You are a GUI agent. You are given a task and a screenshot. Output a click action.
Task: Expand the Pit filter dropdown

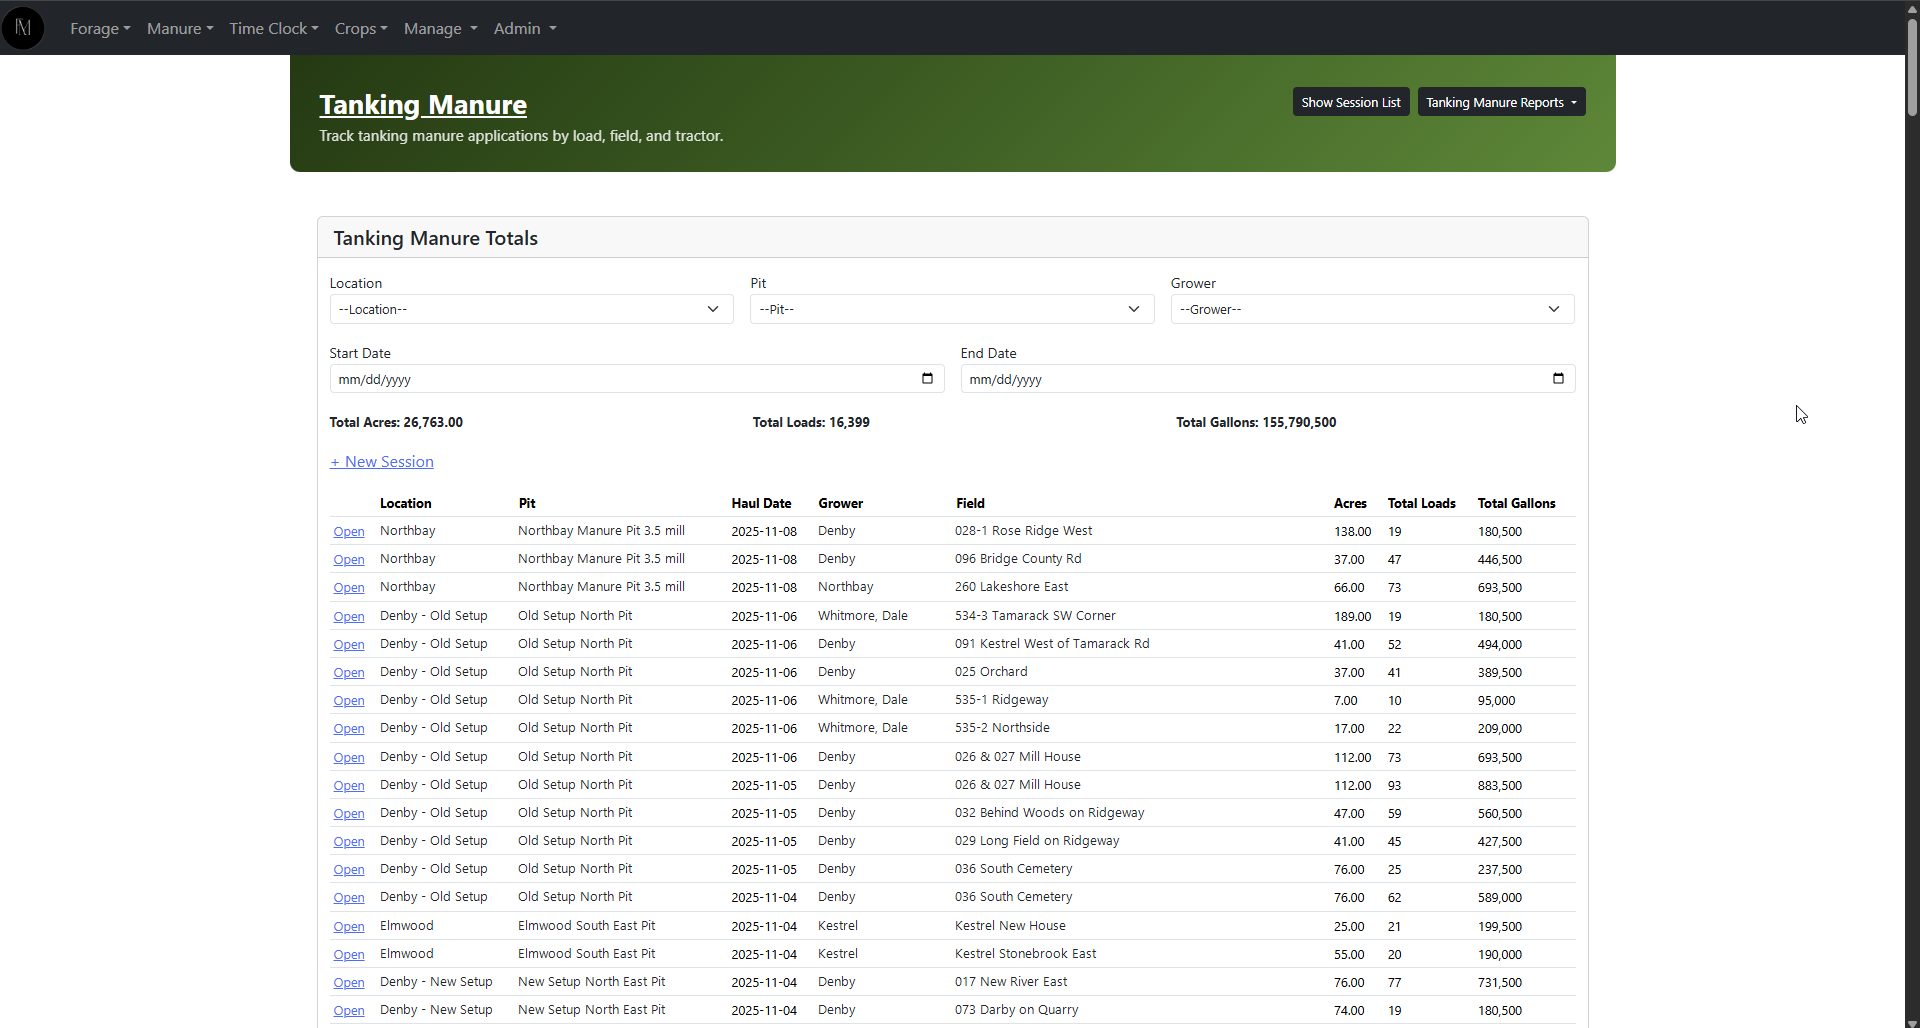pos(952,309)
